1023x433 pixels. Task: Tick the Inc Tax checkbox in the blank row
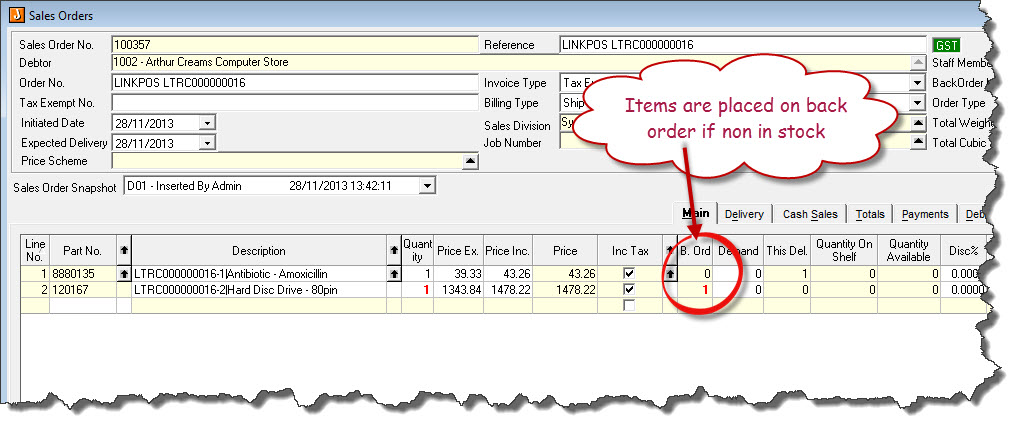pyautogui.click(x=629, y=305)
